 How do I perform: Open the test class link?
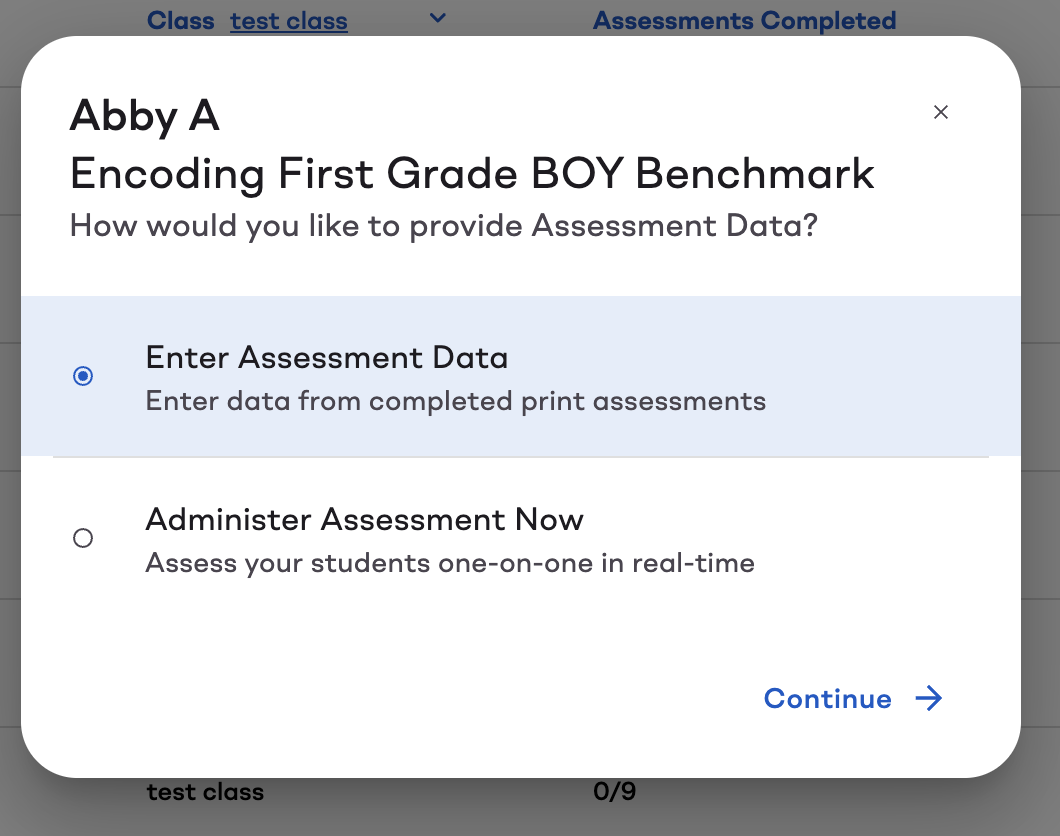[288, 20]
